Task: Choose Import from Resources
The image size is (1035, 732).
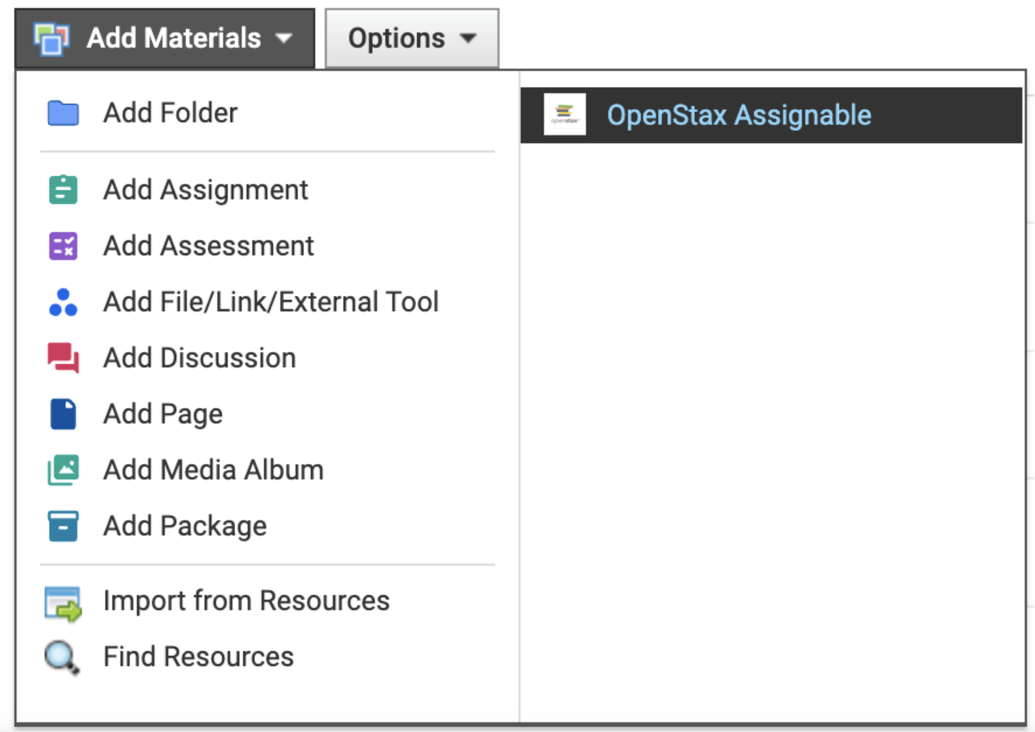Action: 246,601
